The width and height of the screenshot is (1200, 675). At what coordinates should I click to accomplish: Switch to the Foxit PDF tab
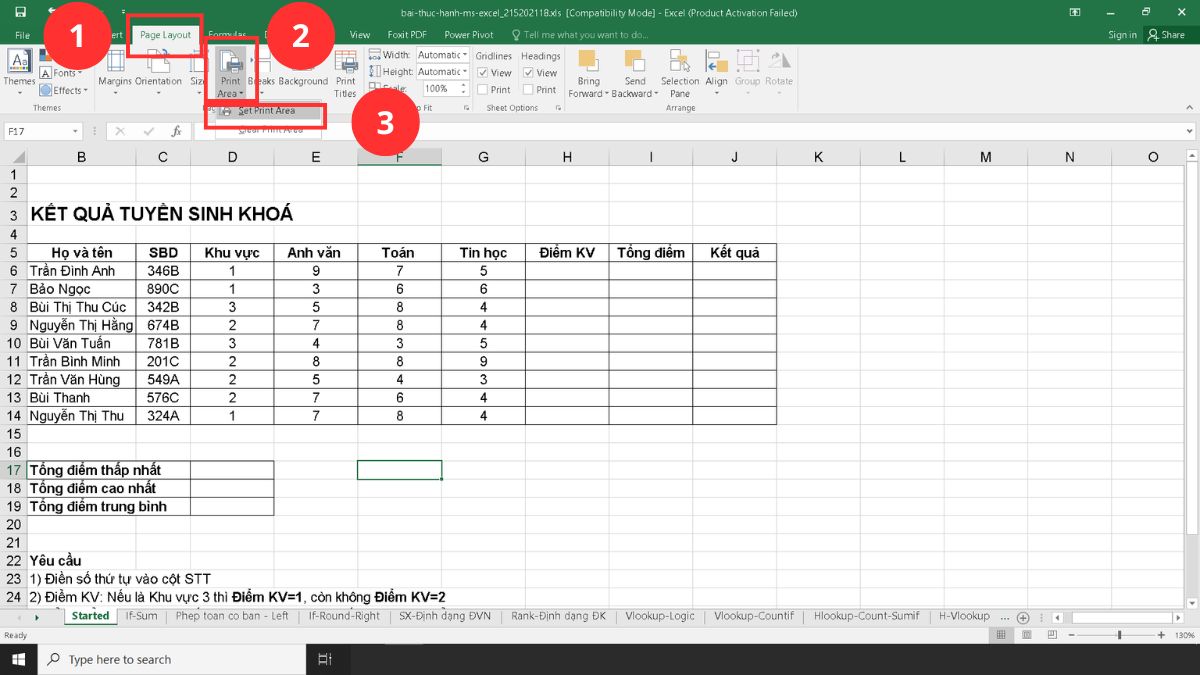click(406, 35)
